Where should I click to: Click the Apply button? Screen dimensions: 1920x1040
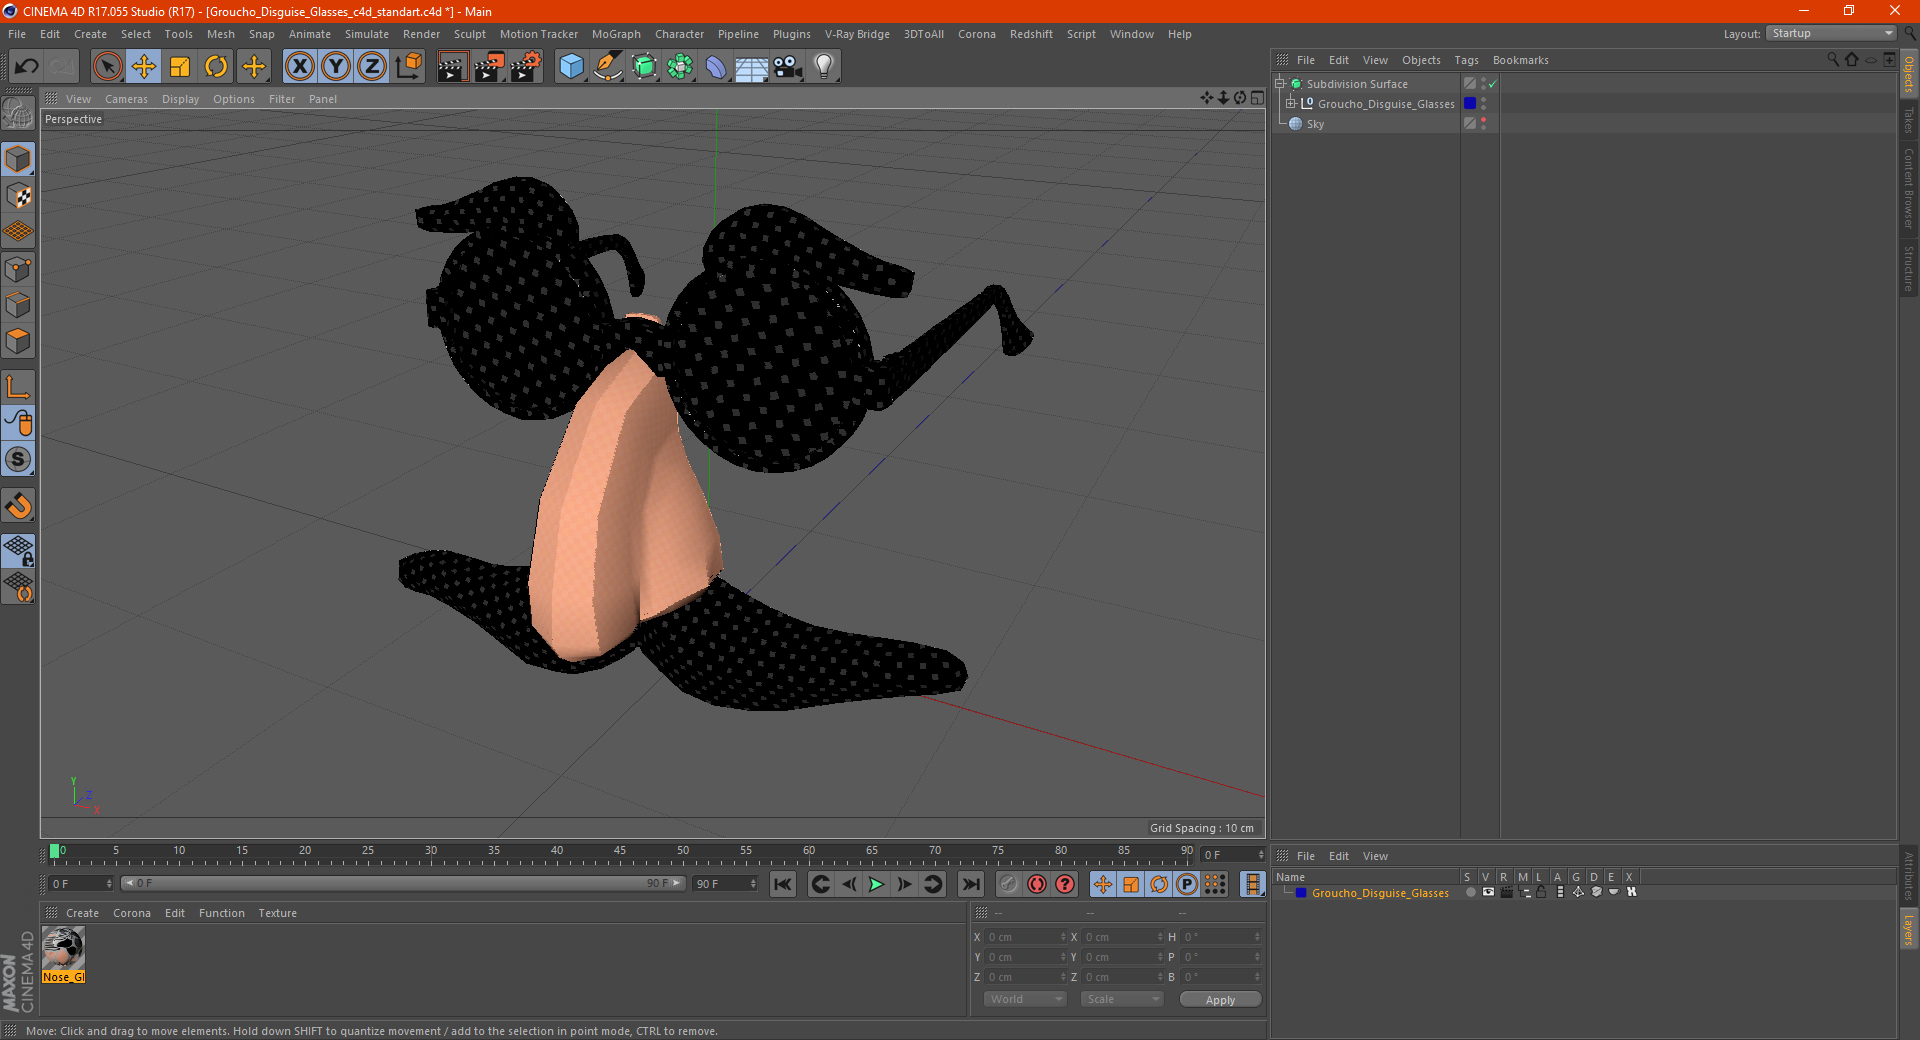1220,999
